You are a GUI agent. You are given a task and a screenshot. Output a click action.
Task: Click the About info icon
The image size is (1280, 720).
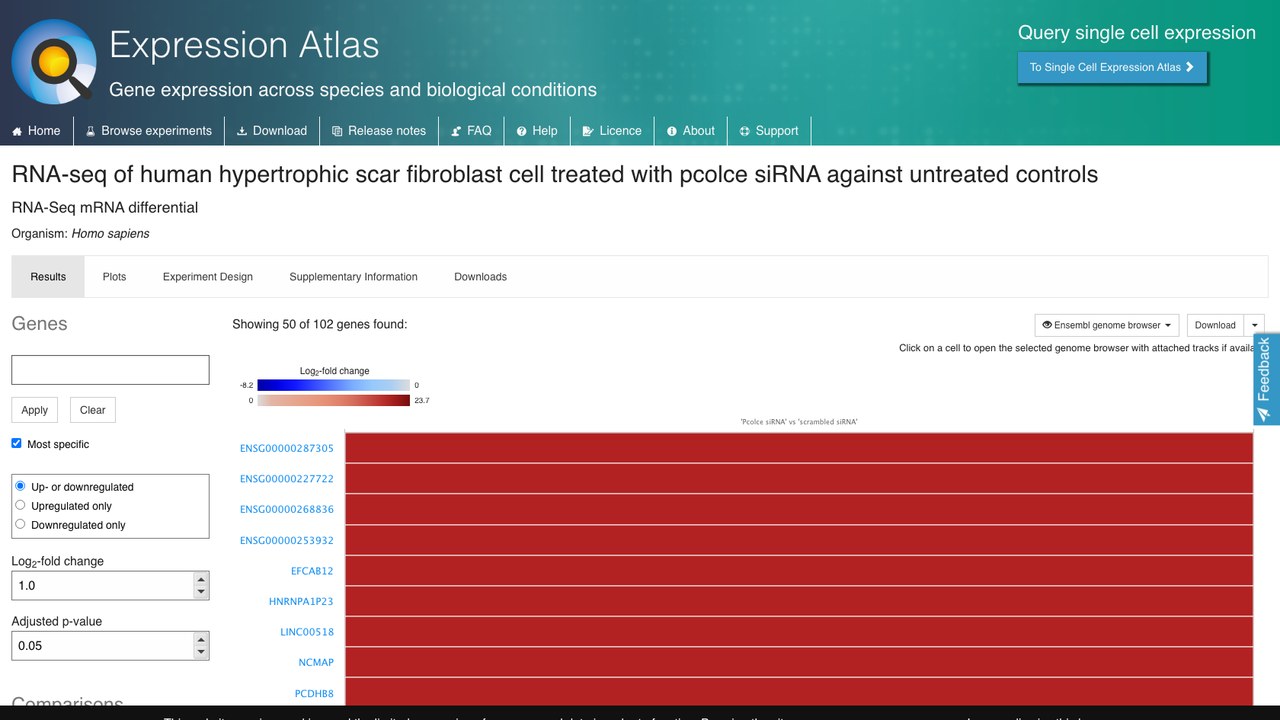click(x=672, y=131)
